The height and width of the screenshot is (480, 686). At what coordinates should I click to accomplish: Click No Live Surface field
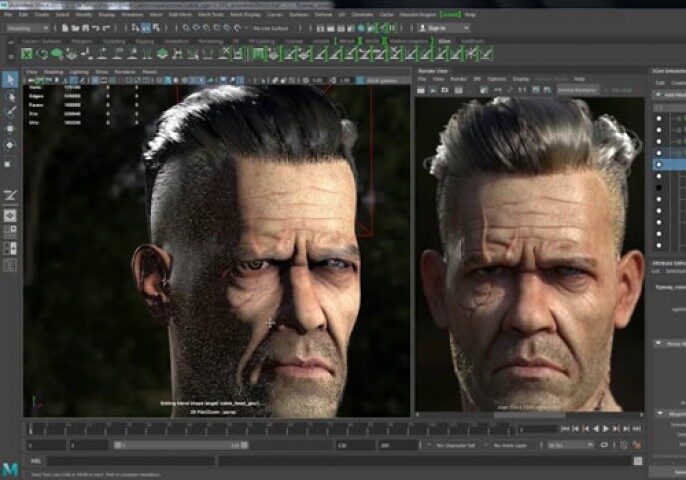(271, 28)
